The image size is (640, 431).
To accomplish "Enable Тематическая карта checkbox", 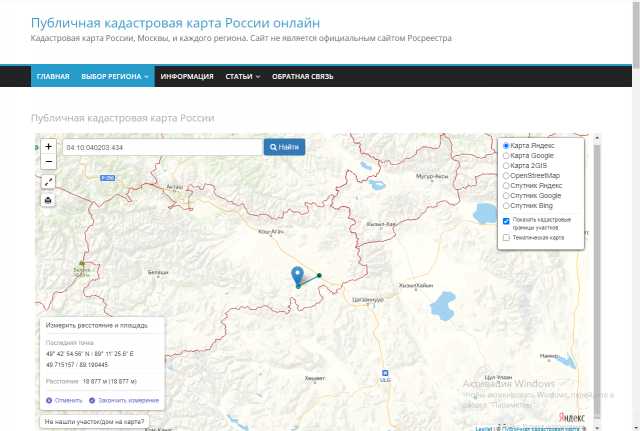I will (506, 238).
